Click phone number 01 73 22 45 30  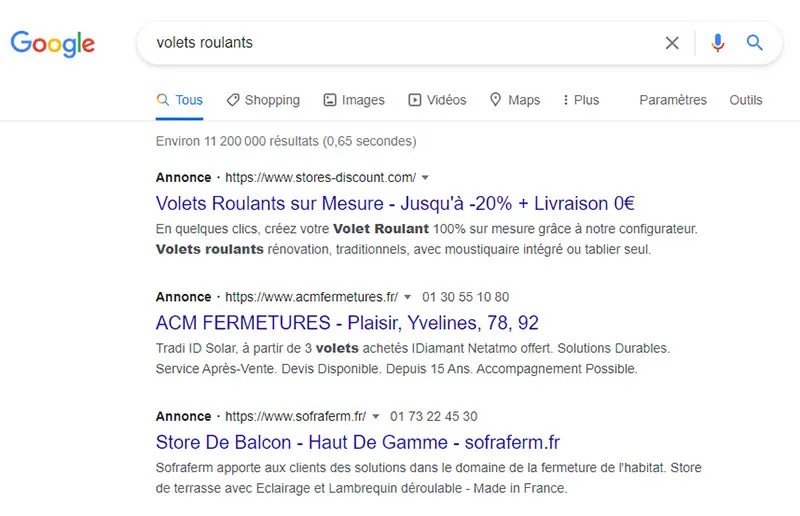[x=434, y=416]
